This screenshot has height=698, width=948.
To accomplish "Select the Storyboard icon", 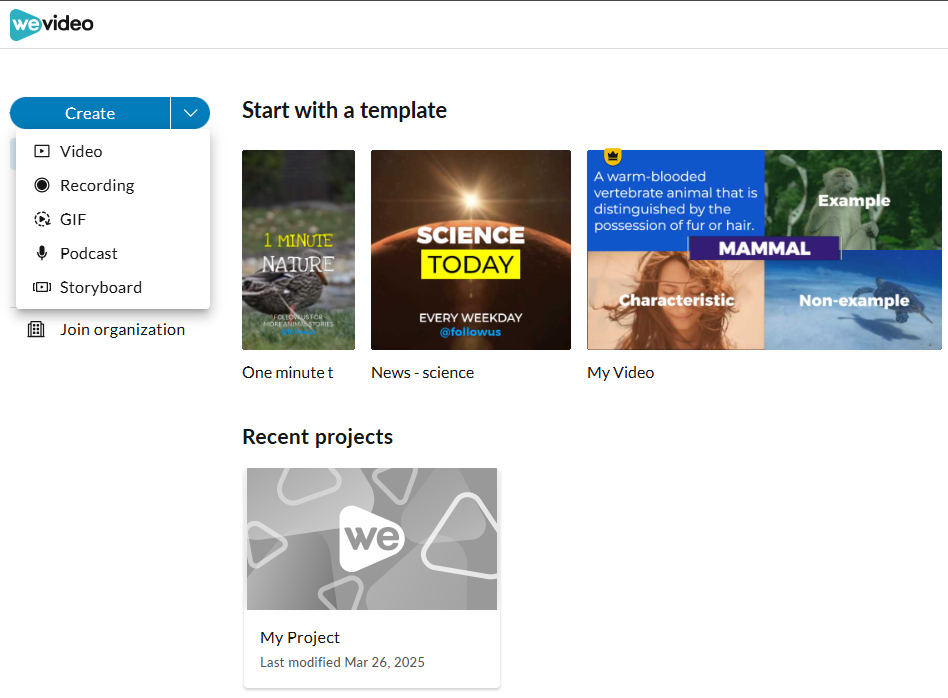I will 40,287.
